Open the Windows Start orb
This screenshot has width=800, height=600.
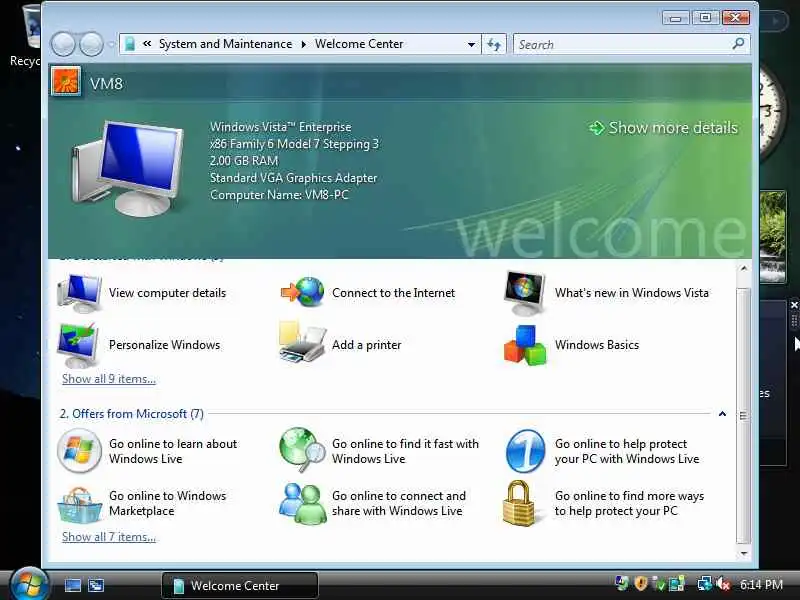(29, 584)
